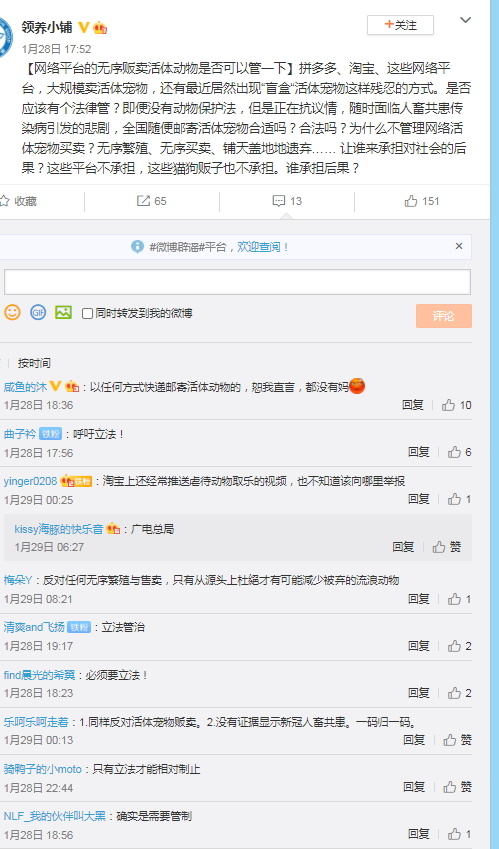Open the picture upload icon
This screenshot has height=849, width=499.
63,312
